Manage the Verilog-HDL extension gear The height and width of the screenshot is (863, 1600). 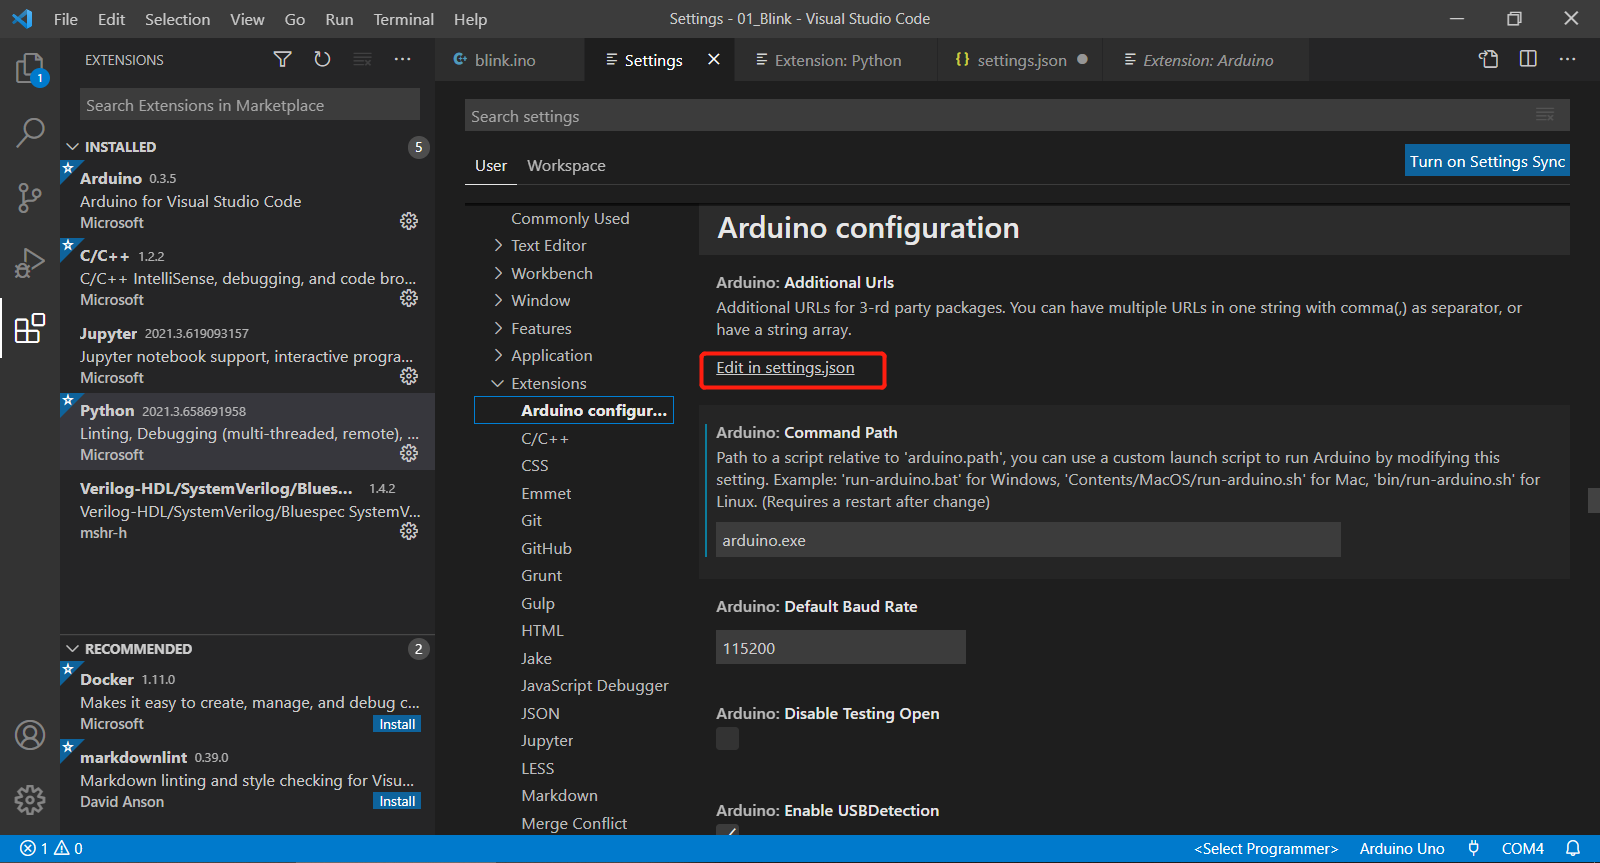[x=409, y=531]
